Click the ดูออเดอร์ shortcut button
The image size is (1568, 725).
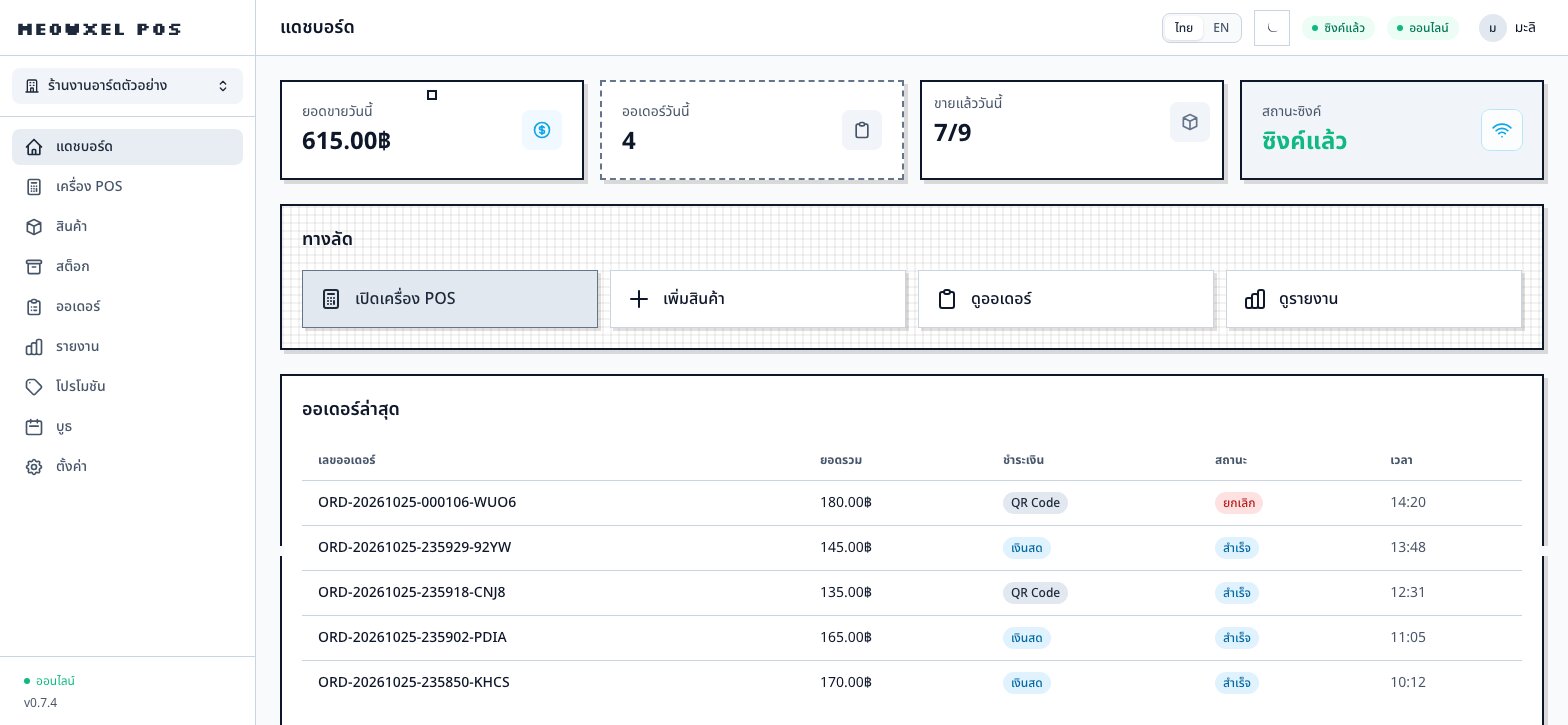(1066, 299)
